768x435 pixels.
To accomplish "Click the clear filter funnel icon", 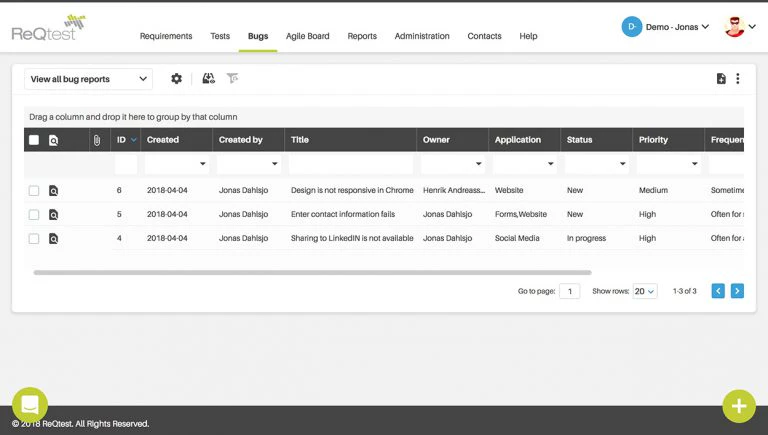I will point(232,78).
